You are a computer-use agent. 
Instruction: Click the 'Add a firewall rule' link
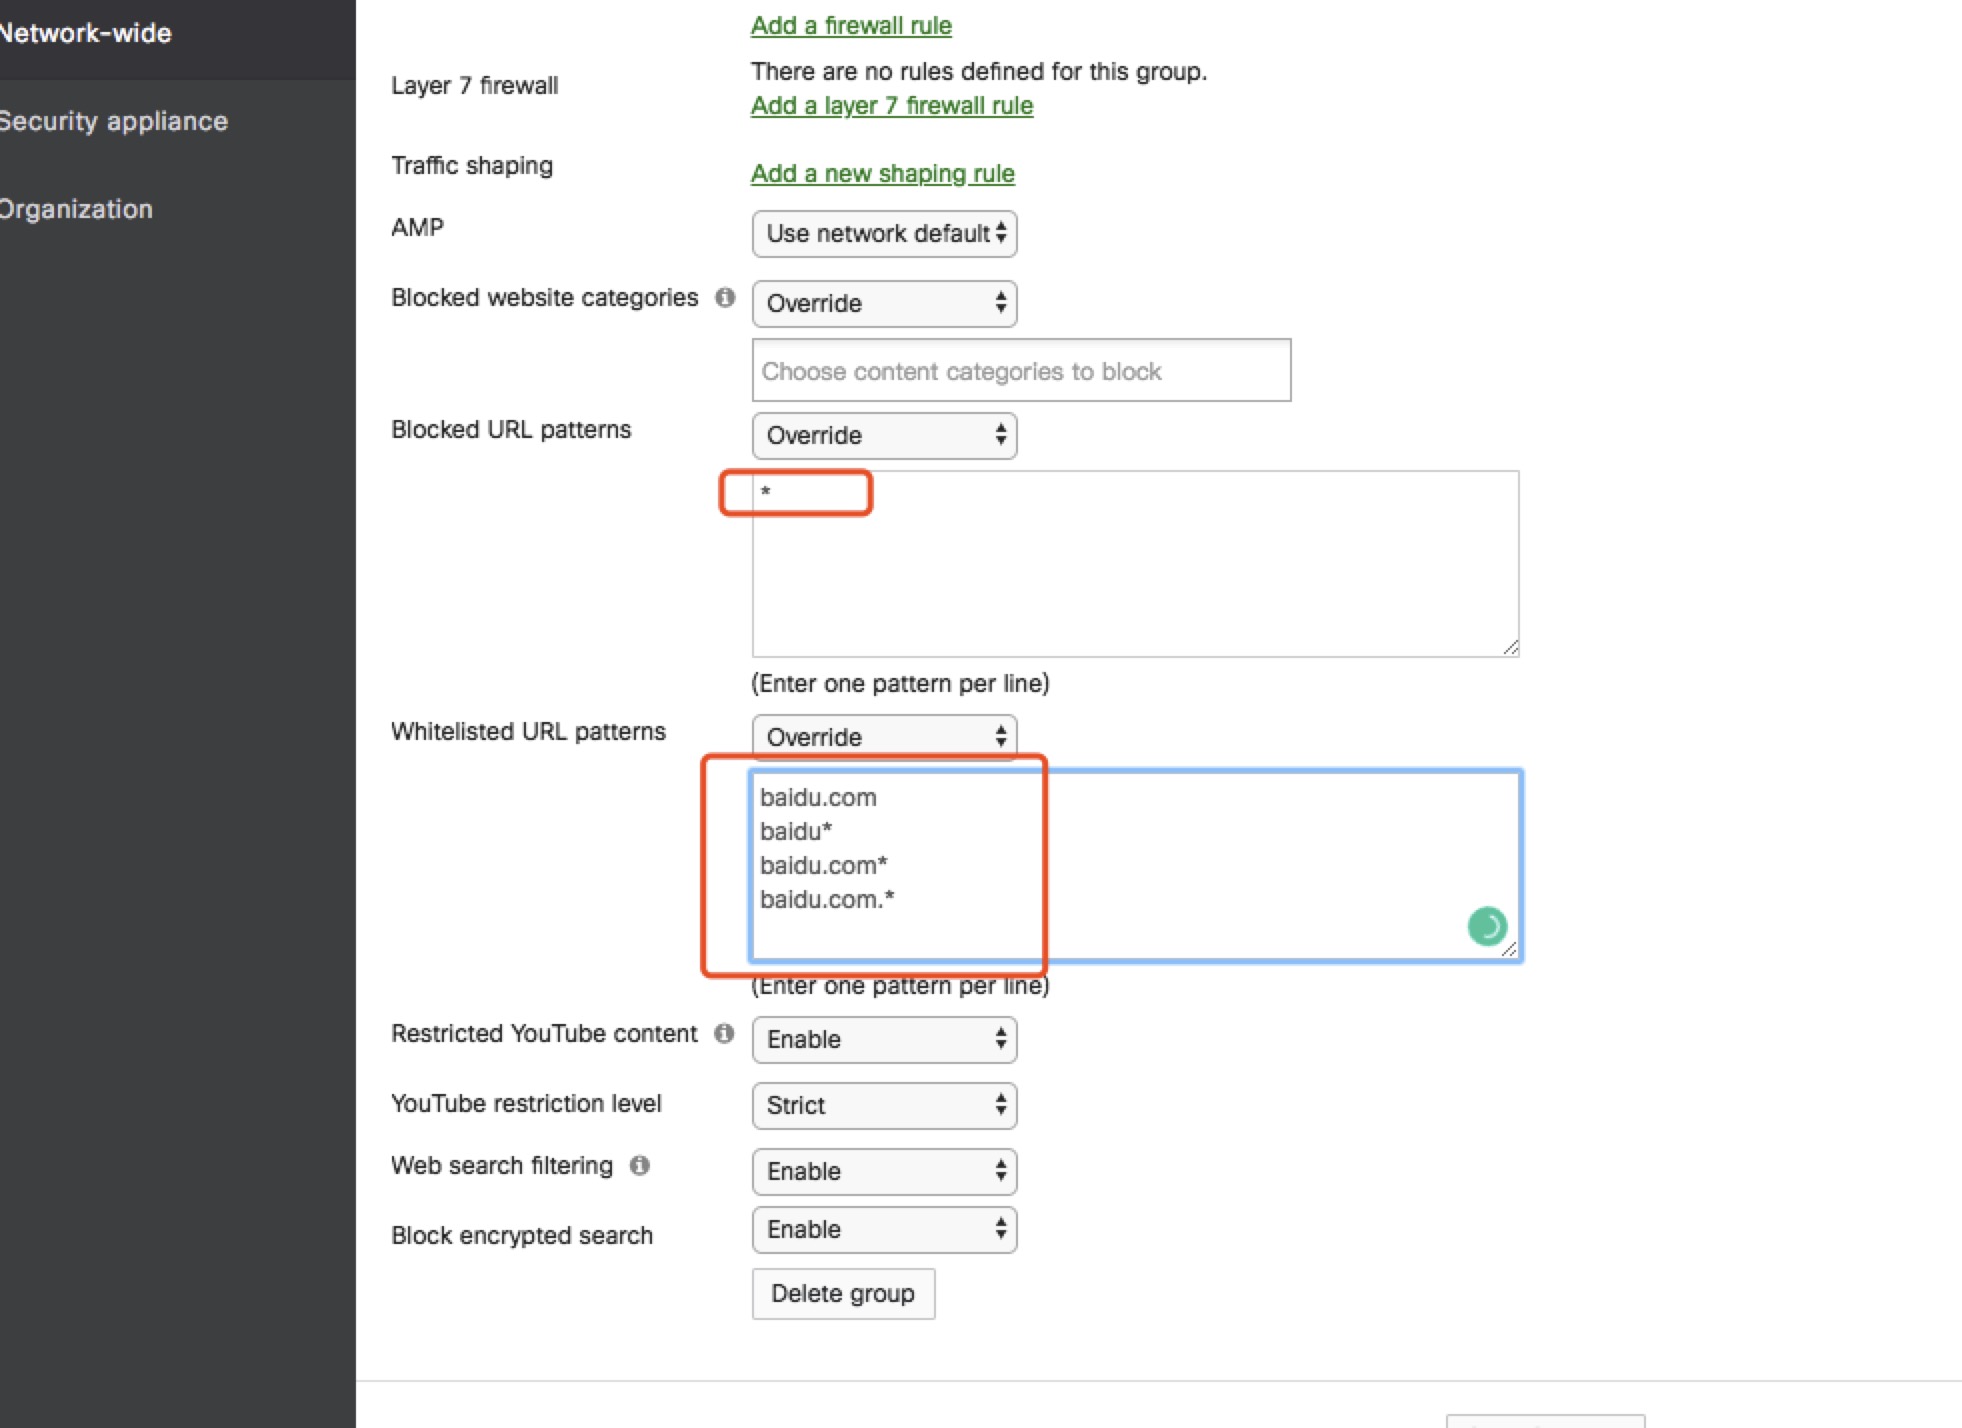pyautogui.click(x=850, y=25)
